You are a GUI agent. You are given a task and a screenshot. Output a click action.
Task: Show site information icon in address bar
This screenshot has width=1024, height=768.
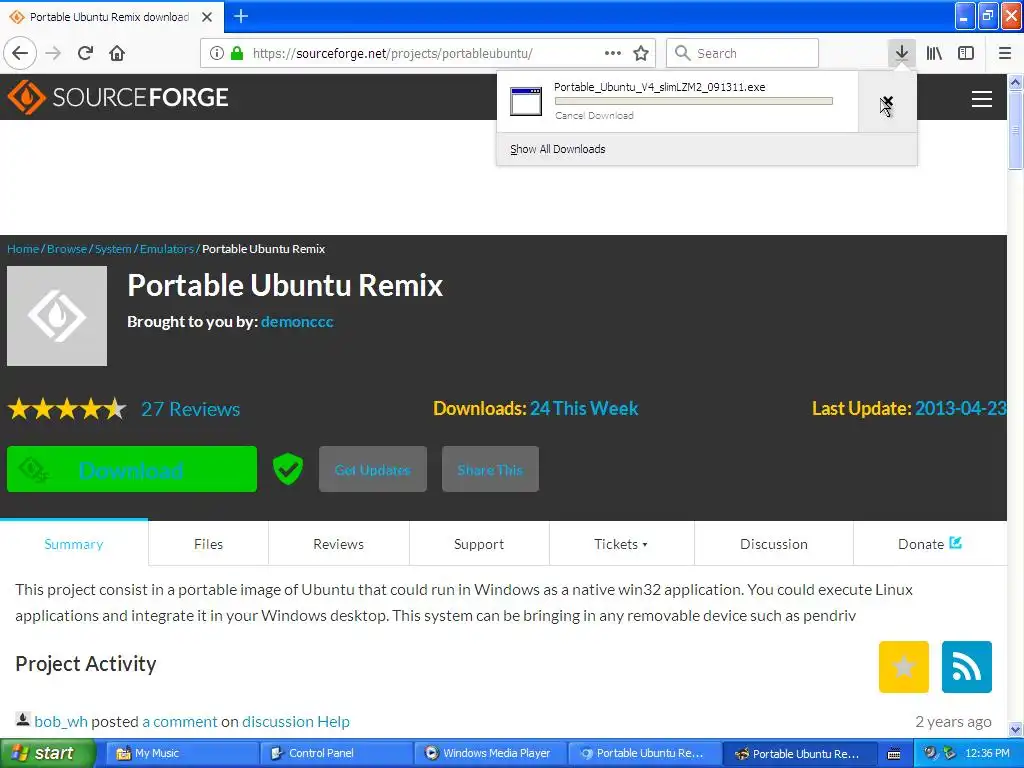[x=216, y=53]
